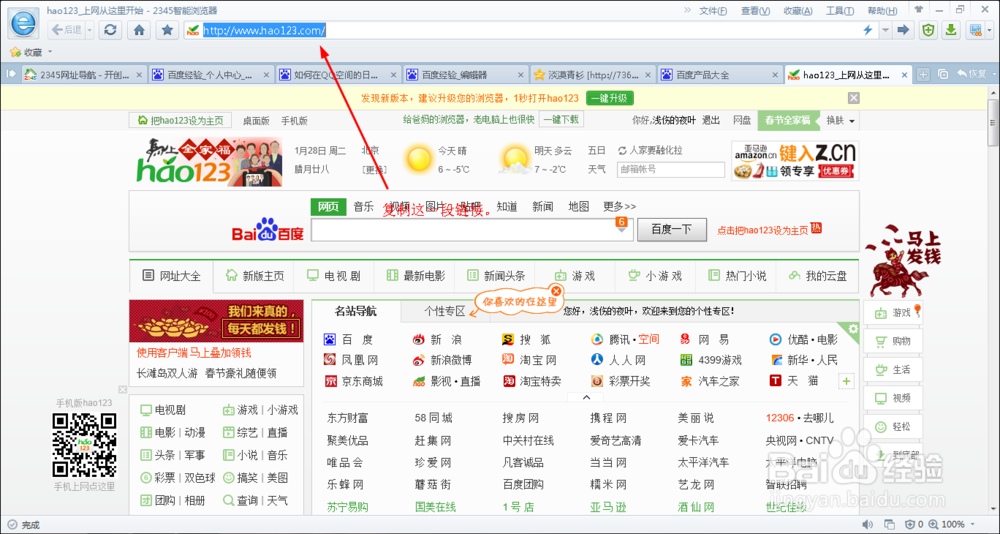Click the settings gear in 名站导航 corner
1000x534 pixels.
click(x=853, y=329)
